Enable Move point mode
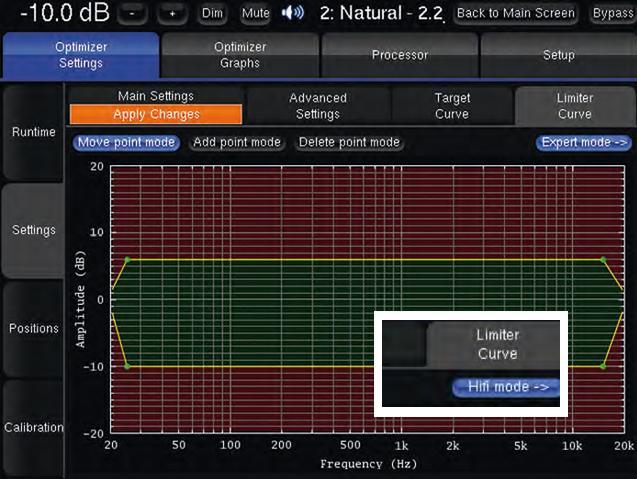The image size is (637, 479). [126, 142]
